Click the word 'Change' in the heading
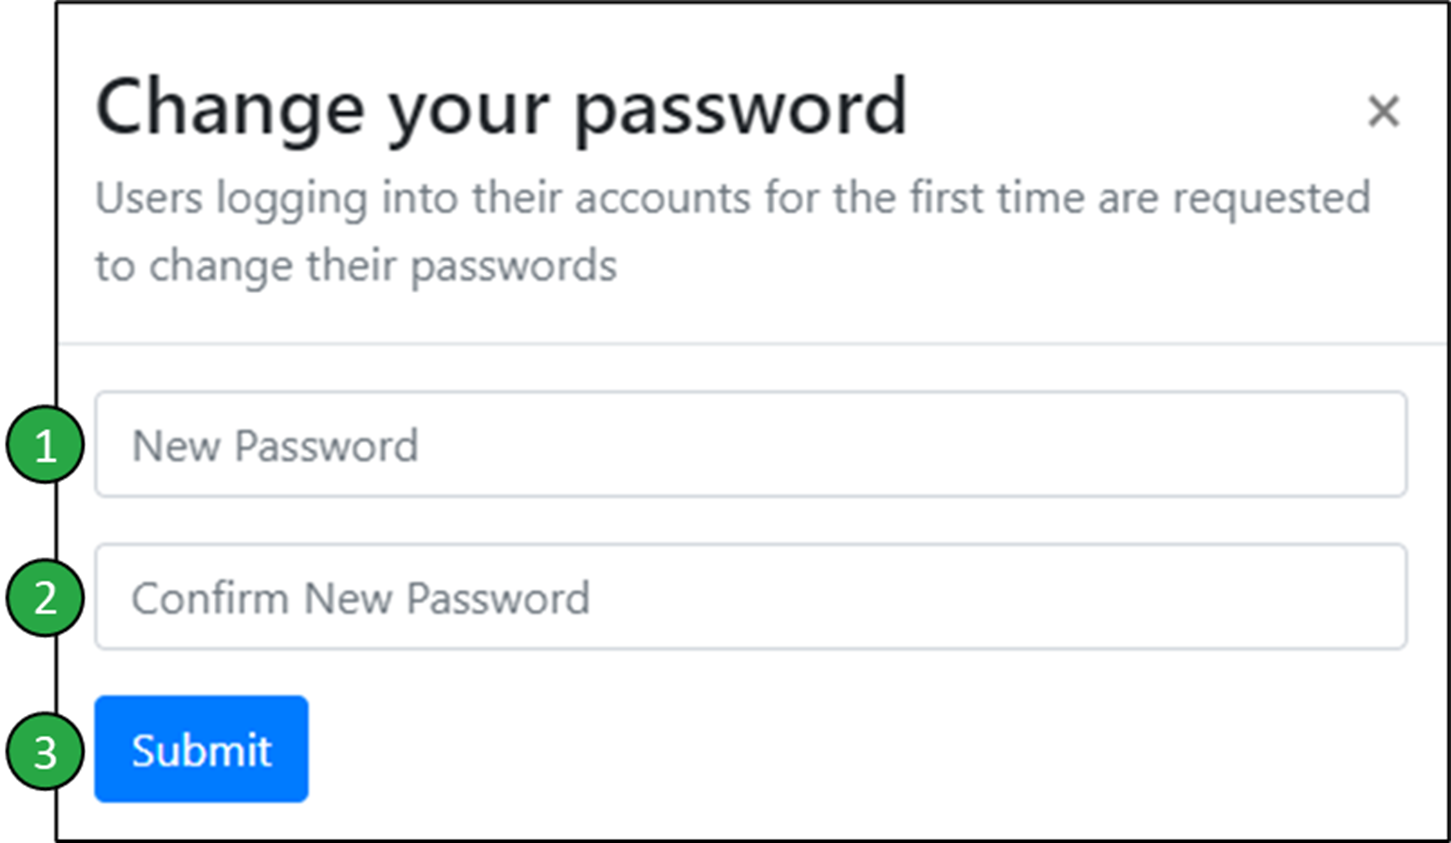1451x843 pixels. [229, 108]
